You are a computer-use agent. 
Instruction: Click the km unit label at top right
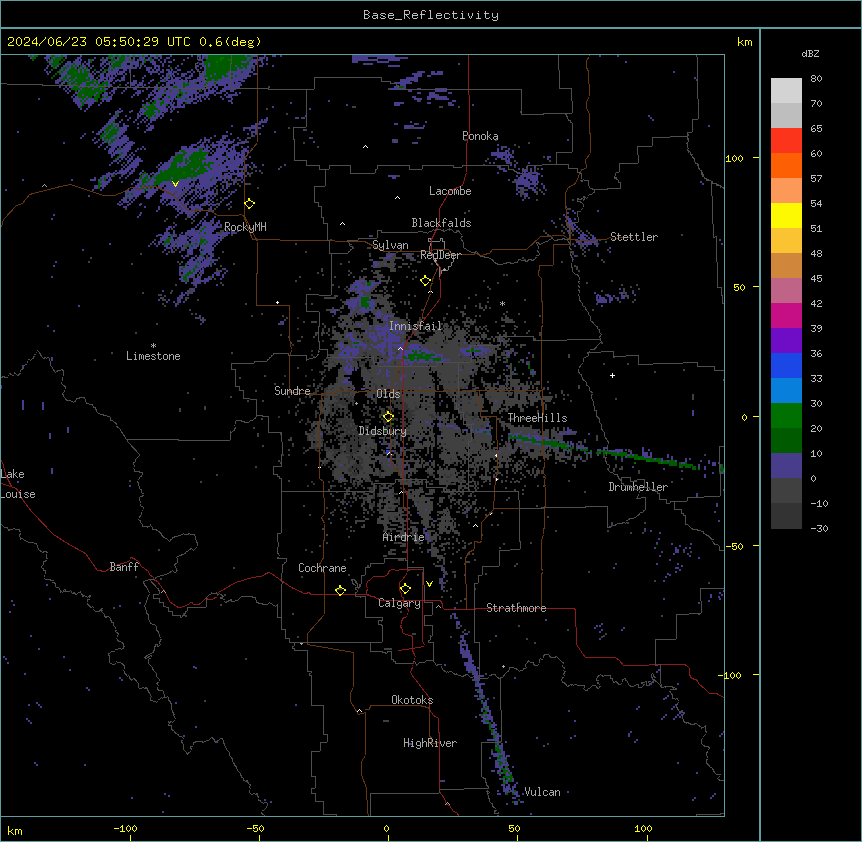(744, 42)
